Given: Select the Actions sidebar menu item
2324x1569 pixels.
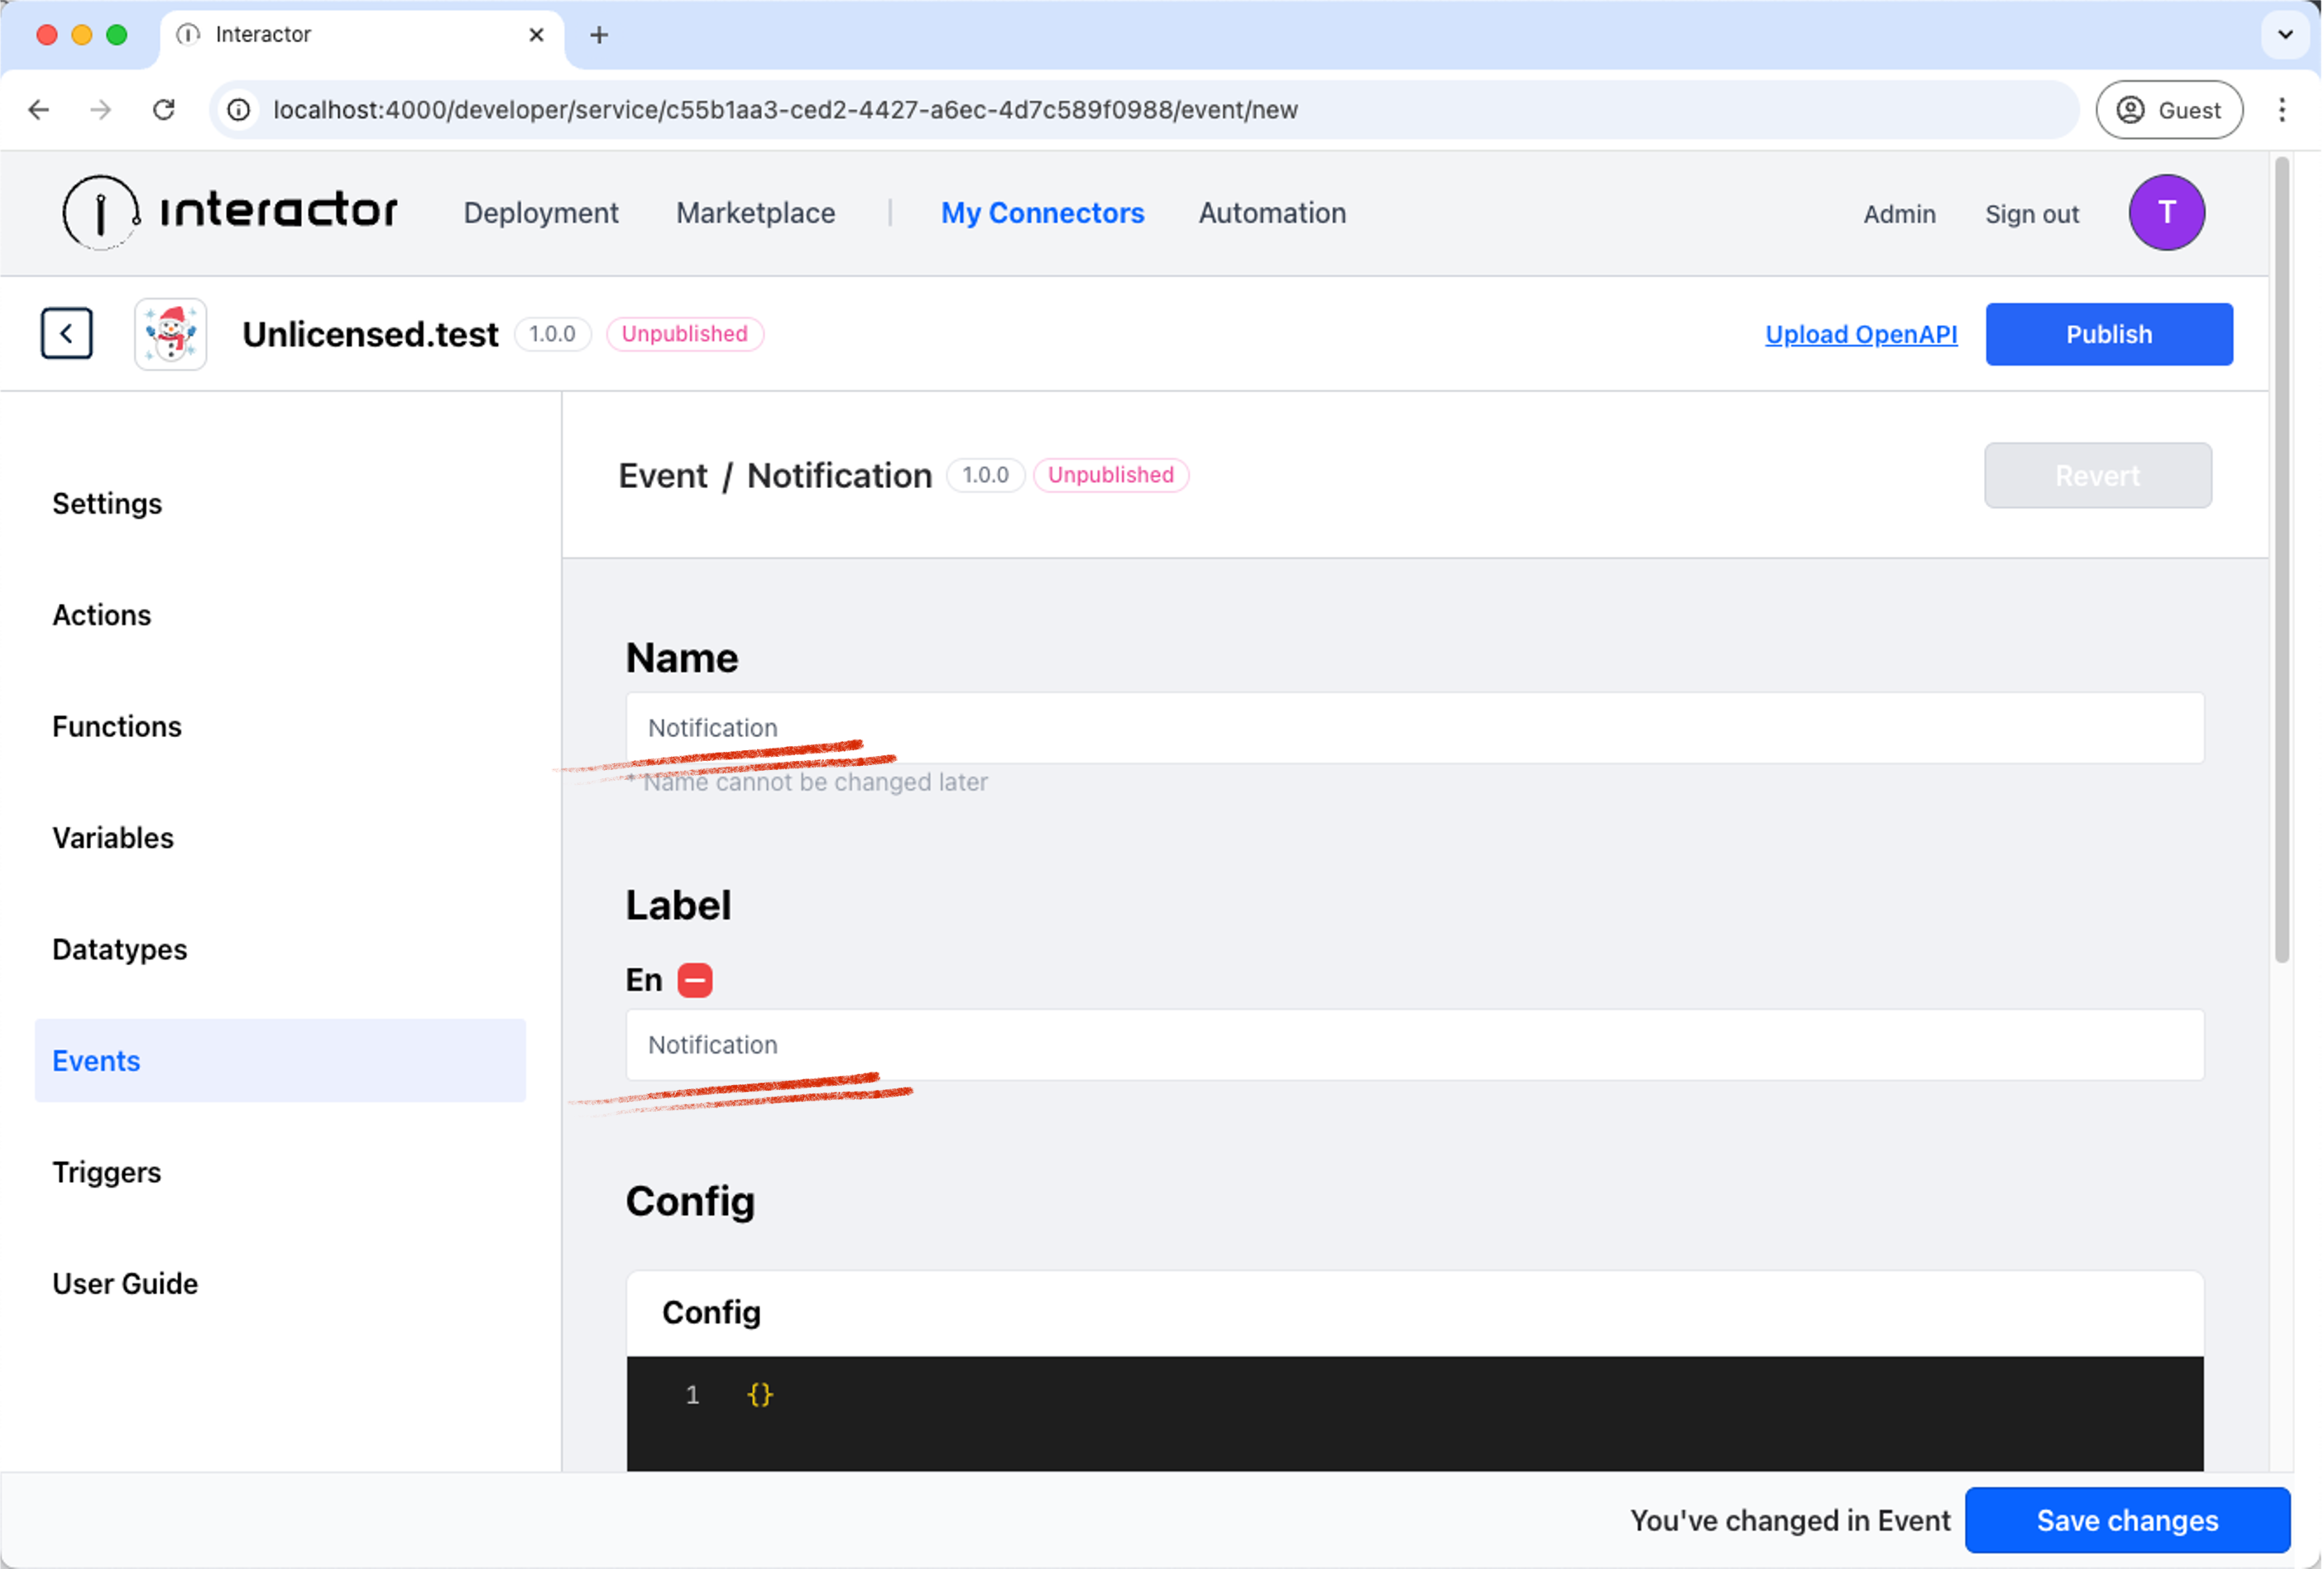Looking at the screenshot, I should [102, 613].
